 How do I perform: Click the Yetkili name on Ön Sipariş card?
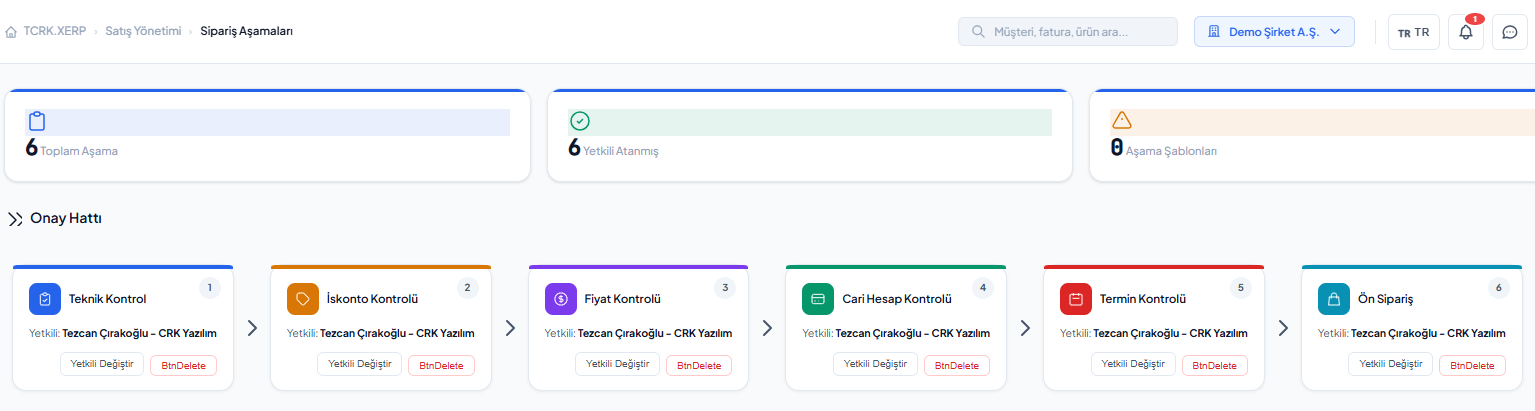(1429, 333)
